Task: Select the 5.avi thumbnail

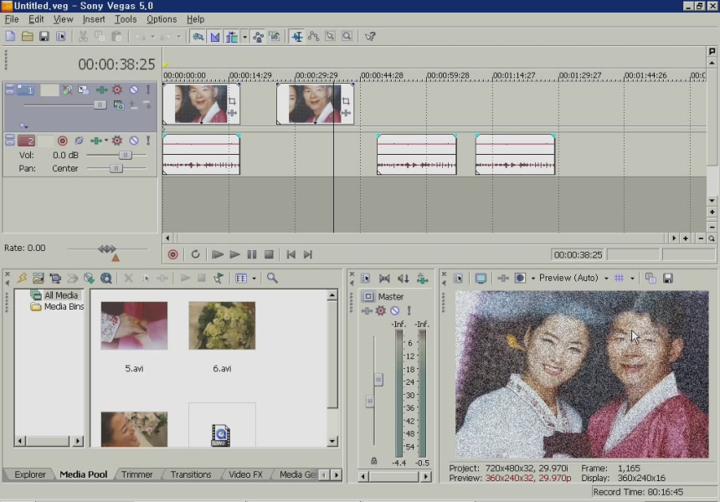Action: pyautogui.click(x=134, y=326)
